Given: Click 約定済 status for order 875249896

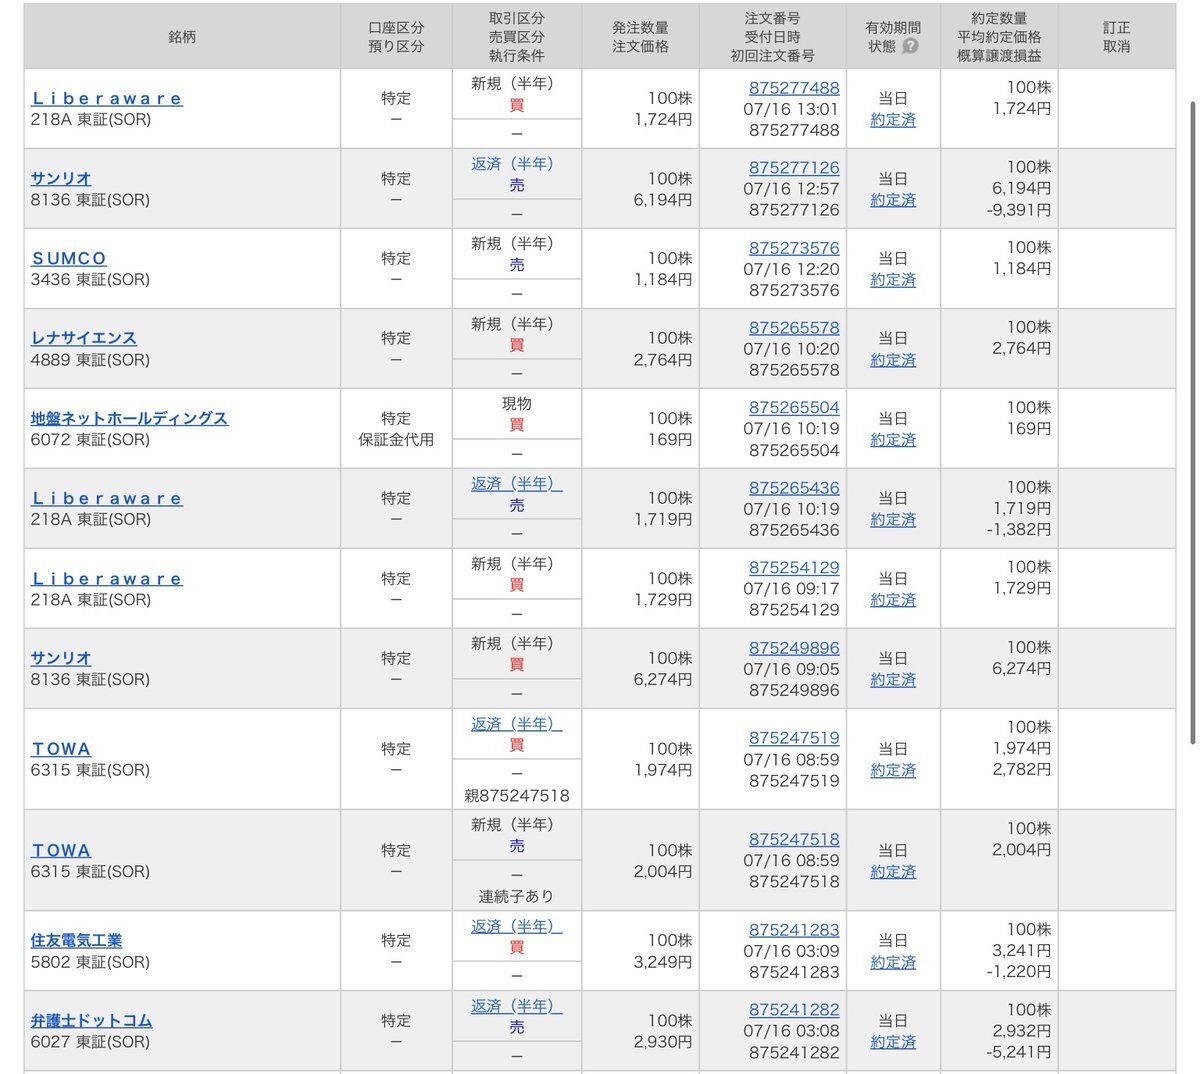Looking at the screenshot, I should [x=893, y=680].
